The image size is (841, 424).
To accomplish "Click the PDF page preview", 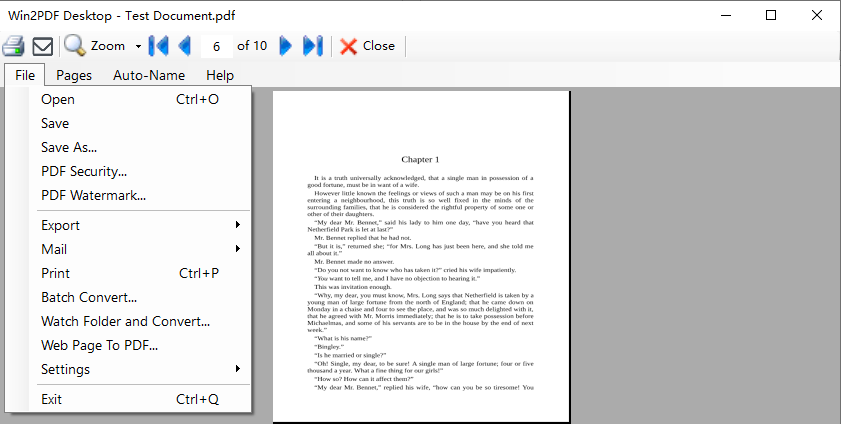I will pyautogui.click(x=421, y=257).
